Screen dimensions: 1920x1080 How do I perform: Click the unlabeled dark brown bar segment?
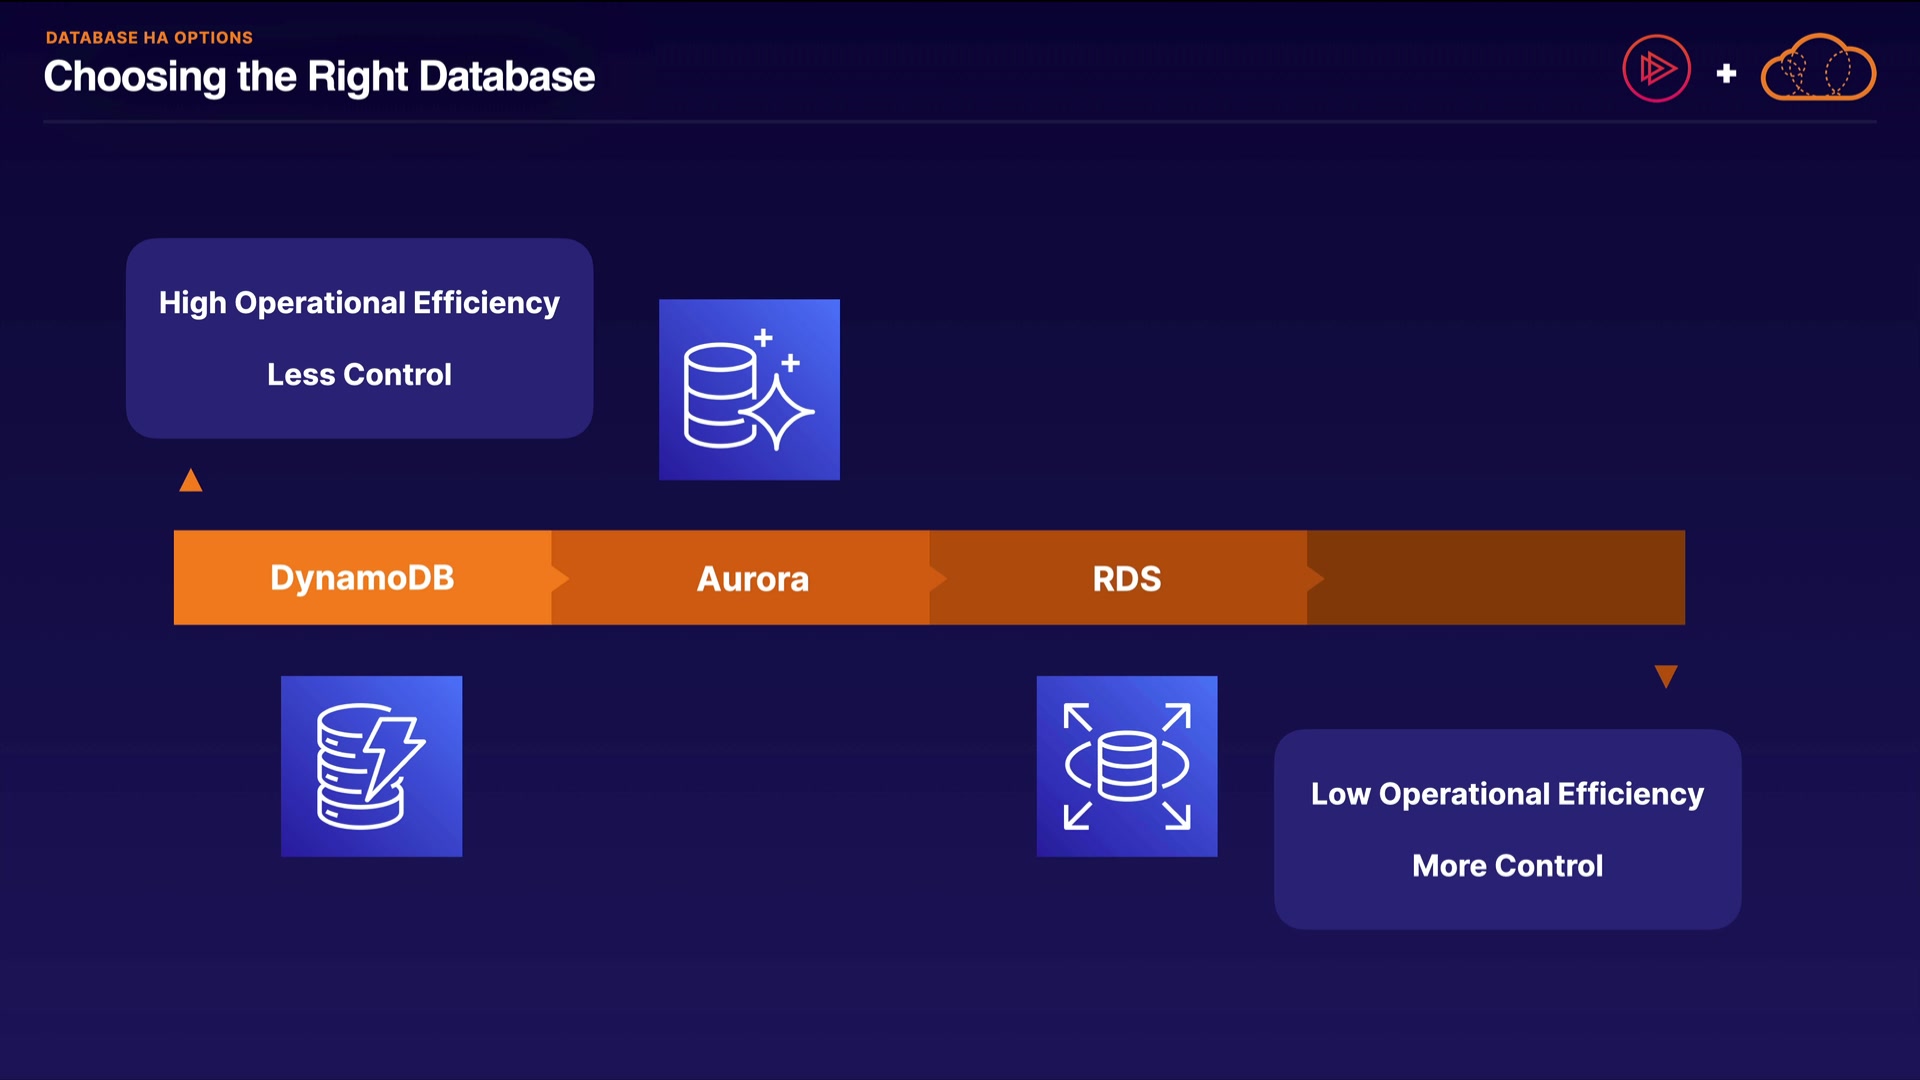coord(1500,578)
